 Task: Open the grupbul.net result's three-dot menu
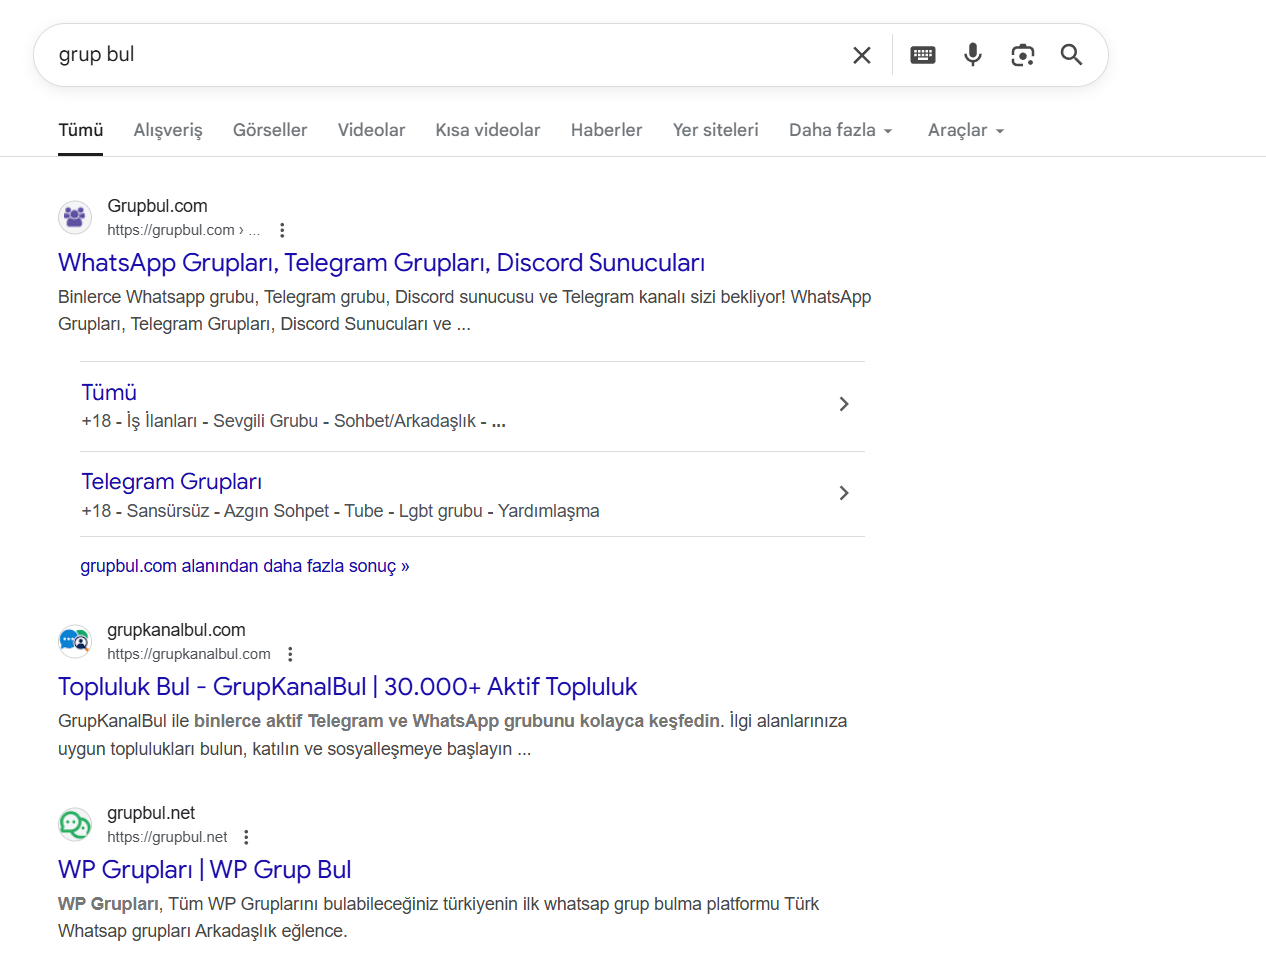click(x=246, y=837)
